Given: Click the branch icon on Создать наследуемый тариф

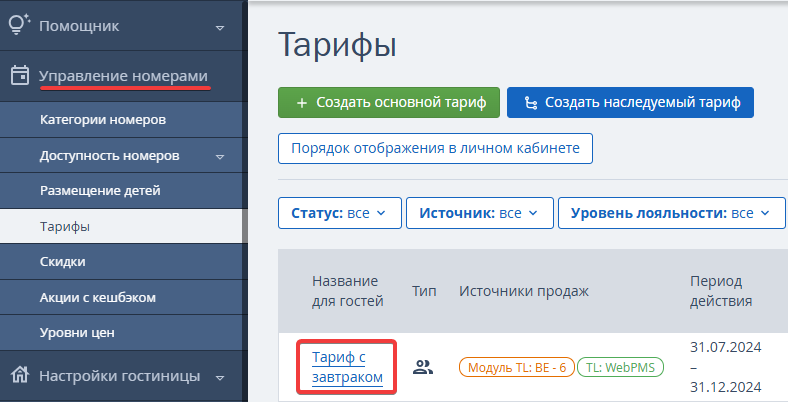Looking at the screenshot, I should [x=531, y=103].
